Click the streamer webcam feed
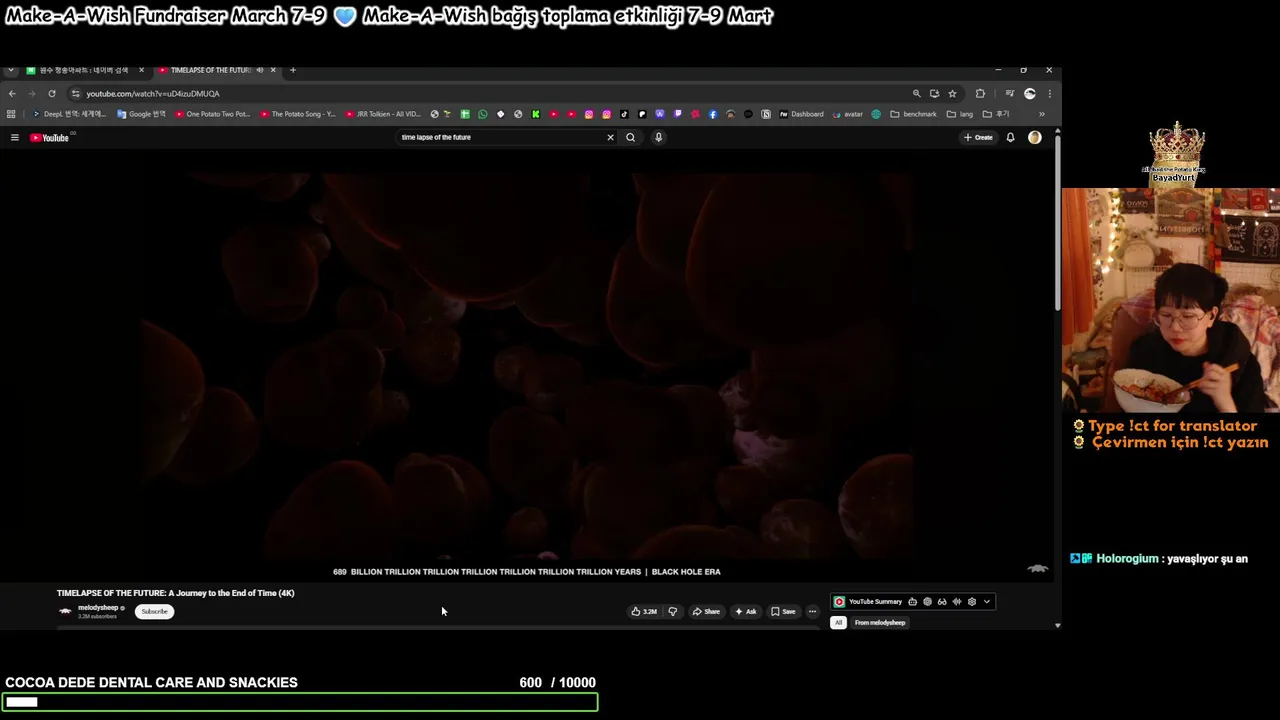Viewport: 1280px width, 720px height. click(1170, 300)
